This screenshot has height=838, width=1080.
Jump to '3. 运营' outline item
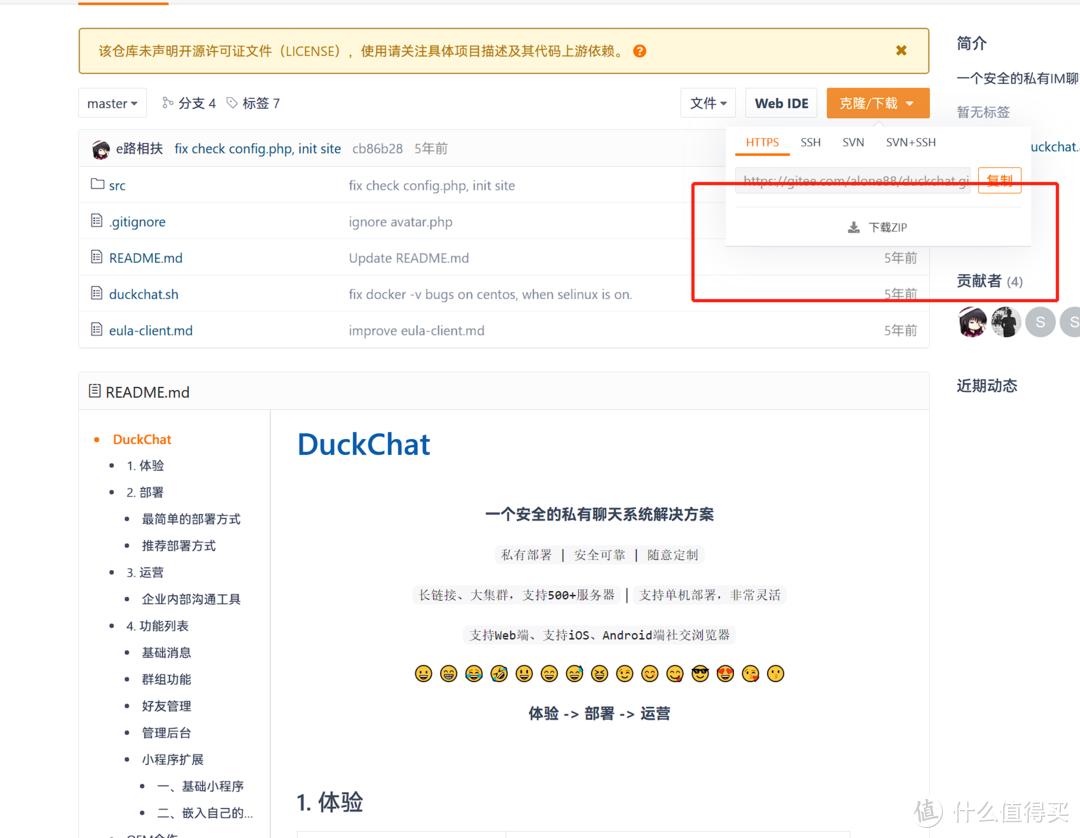[x=145, y=573]
